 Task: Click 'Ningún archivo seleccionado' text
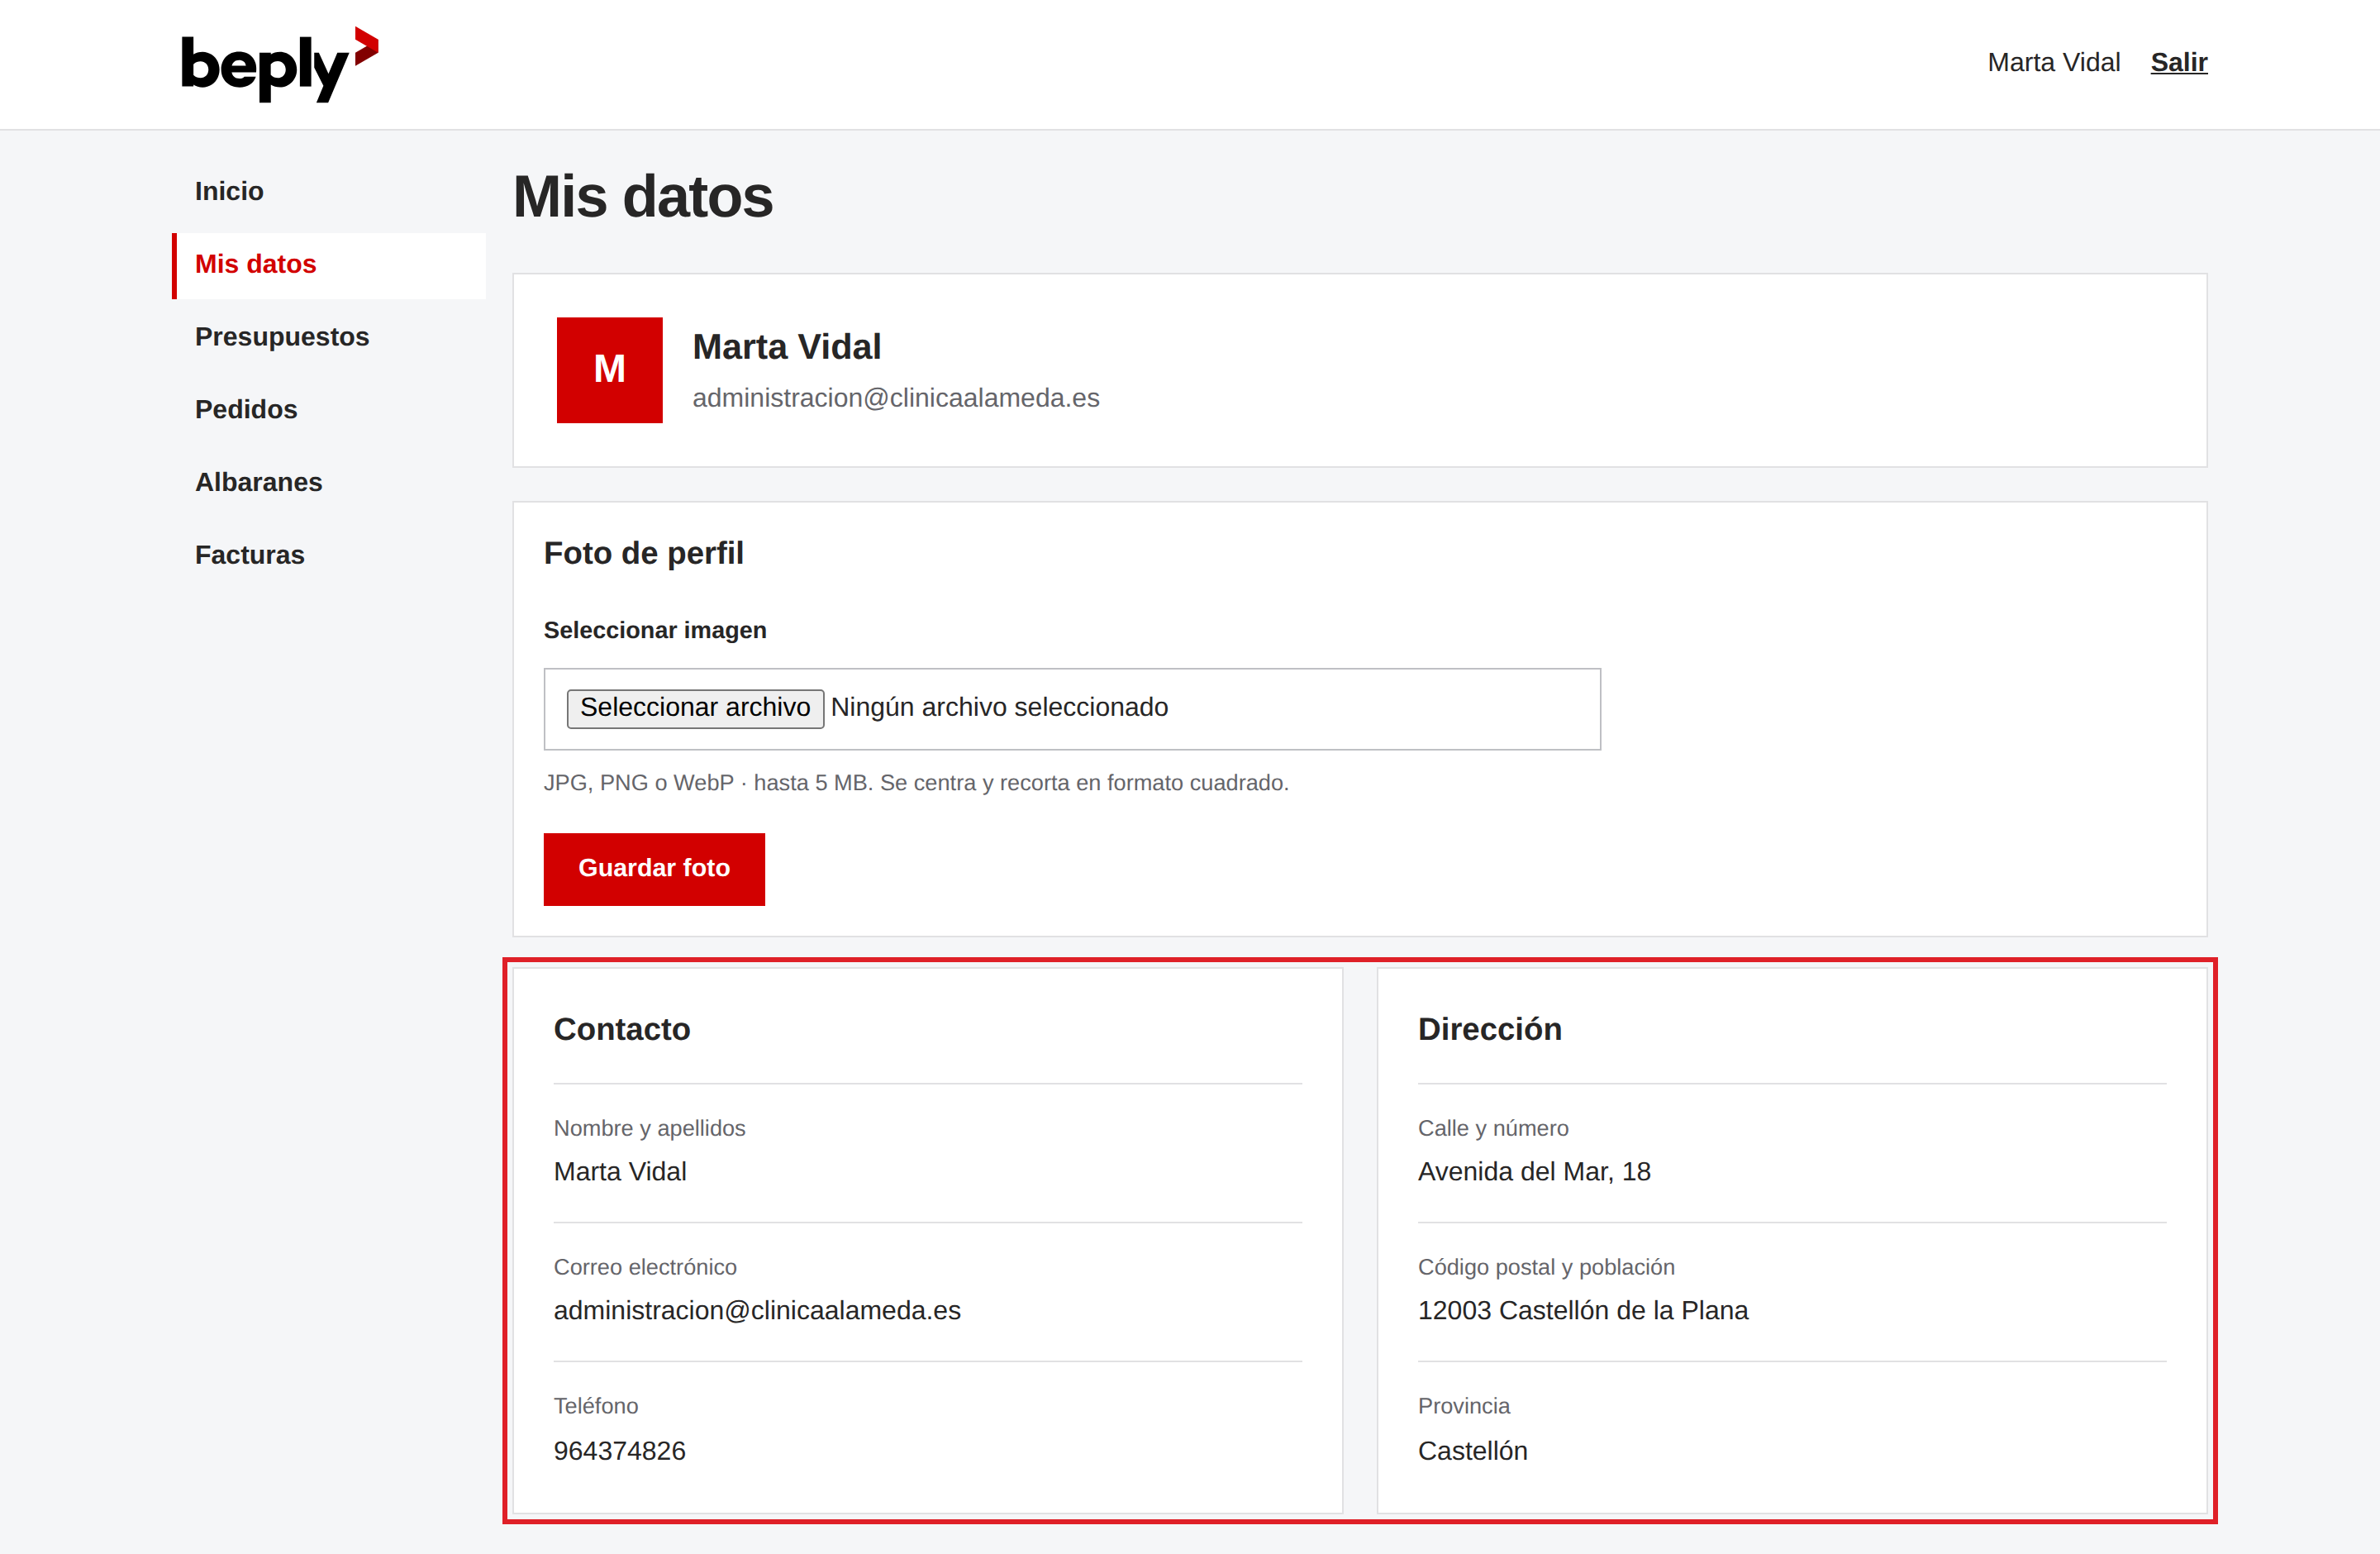point(999,708)
